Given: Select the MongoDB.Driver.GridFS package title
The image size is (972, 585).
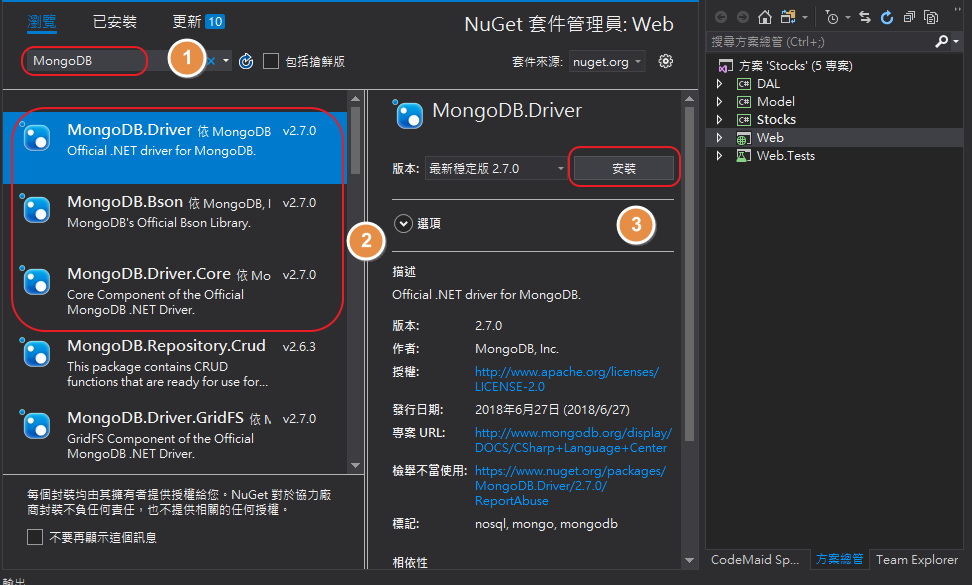Looking at the screenshot, I should 156,418.
